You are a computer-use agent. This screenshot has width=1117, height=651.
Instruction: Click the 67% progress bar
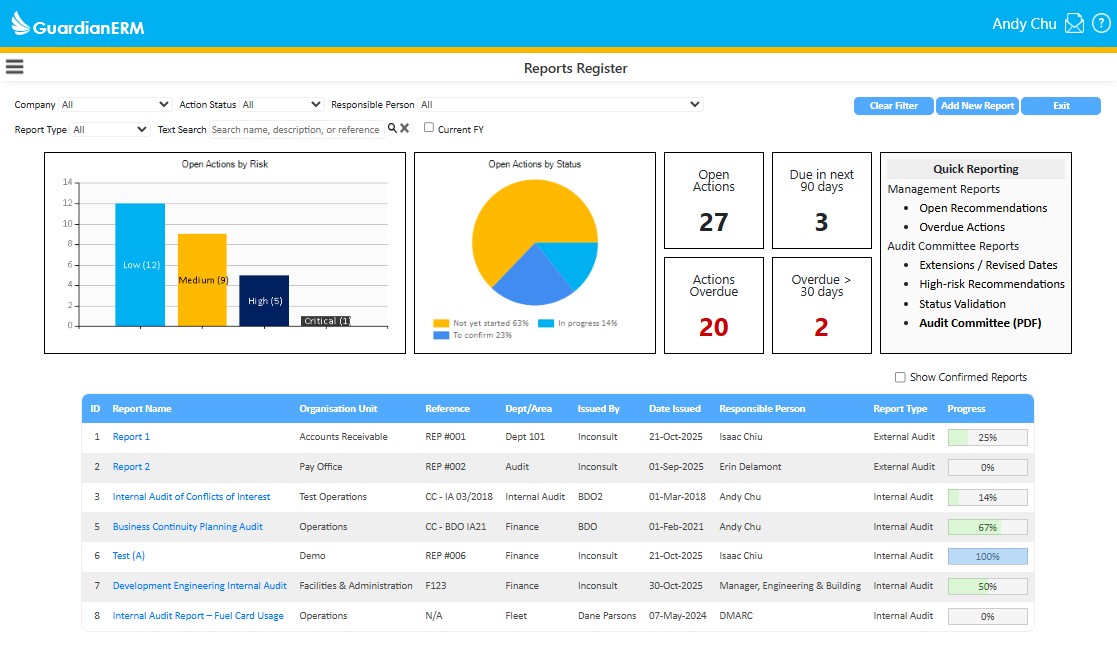987,527
